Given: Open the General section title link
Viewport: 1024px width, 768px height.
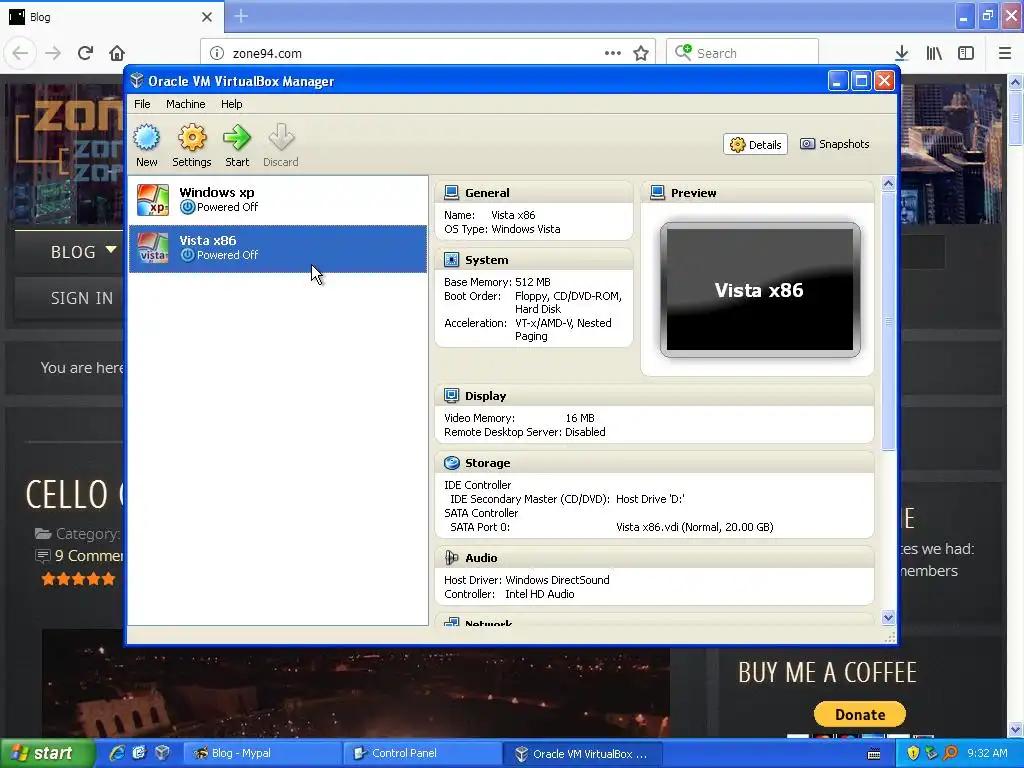Looking at the screenshot, I should pyautogui.click(x=487, y=193).
